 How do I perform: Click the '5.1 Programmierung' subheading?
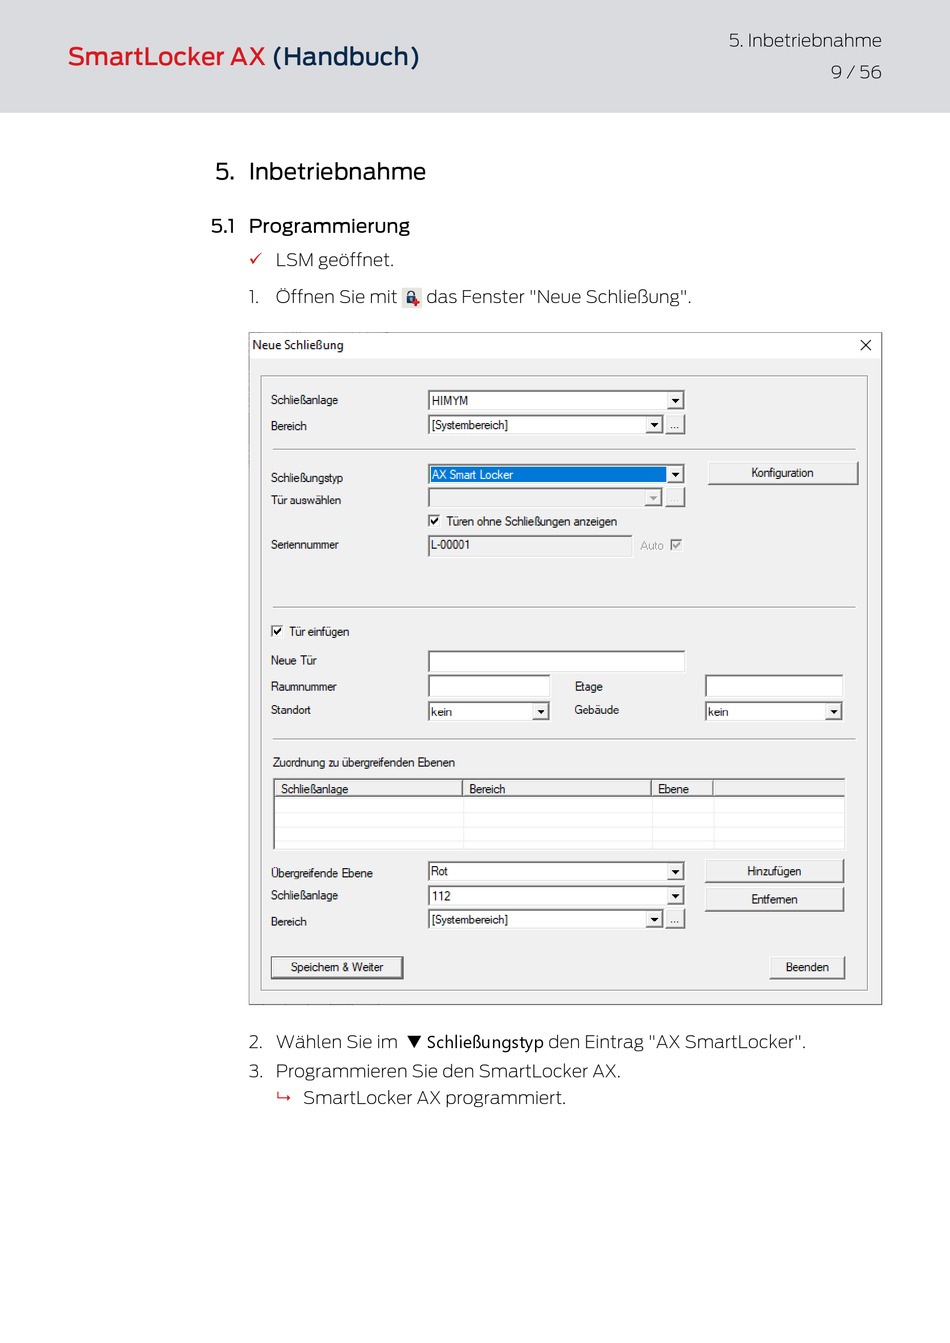tap(310, 226)
